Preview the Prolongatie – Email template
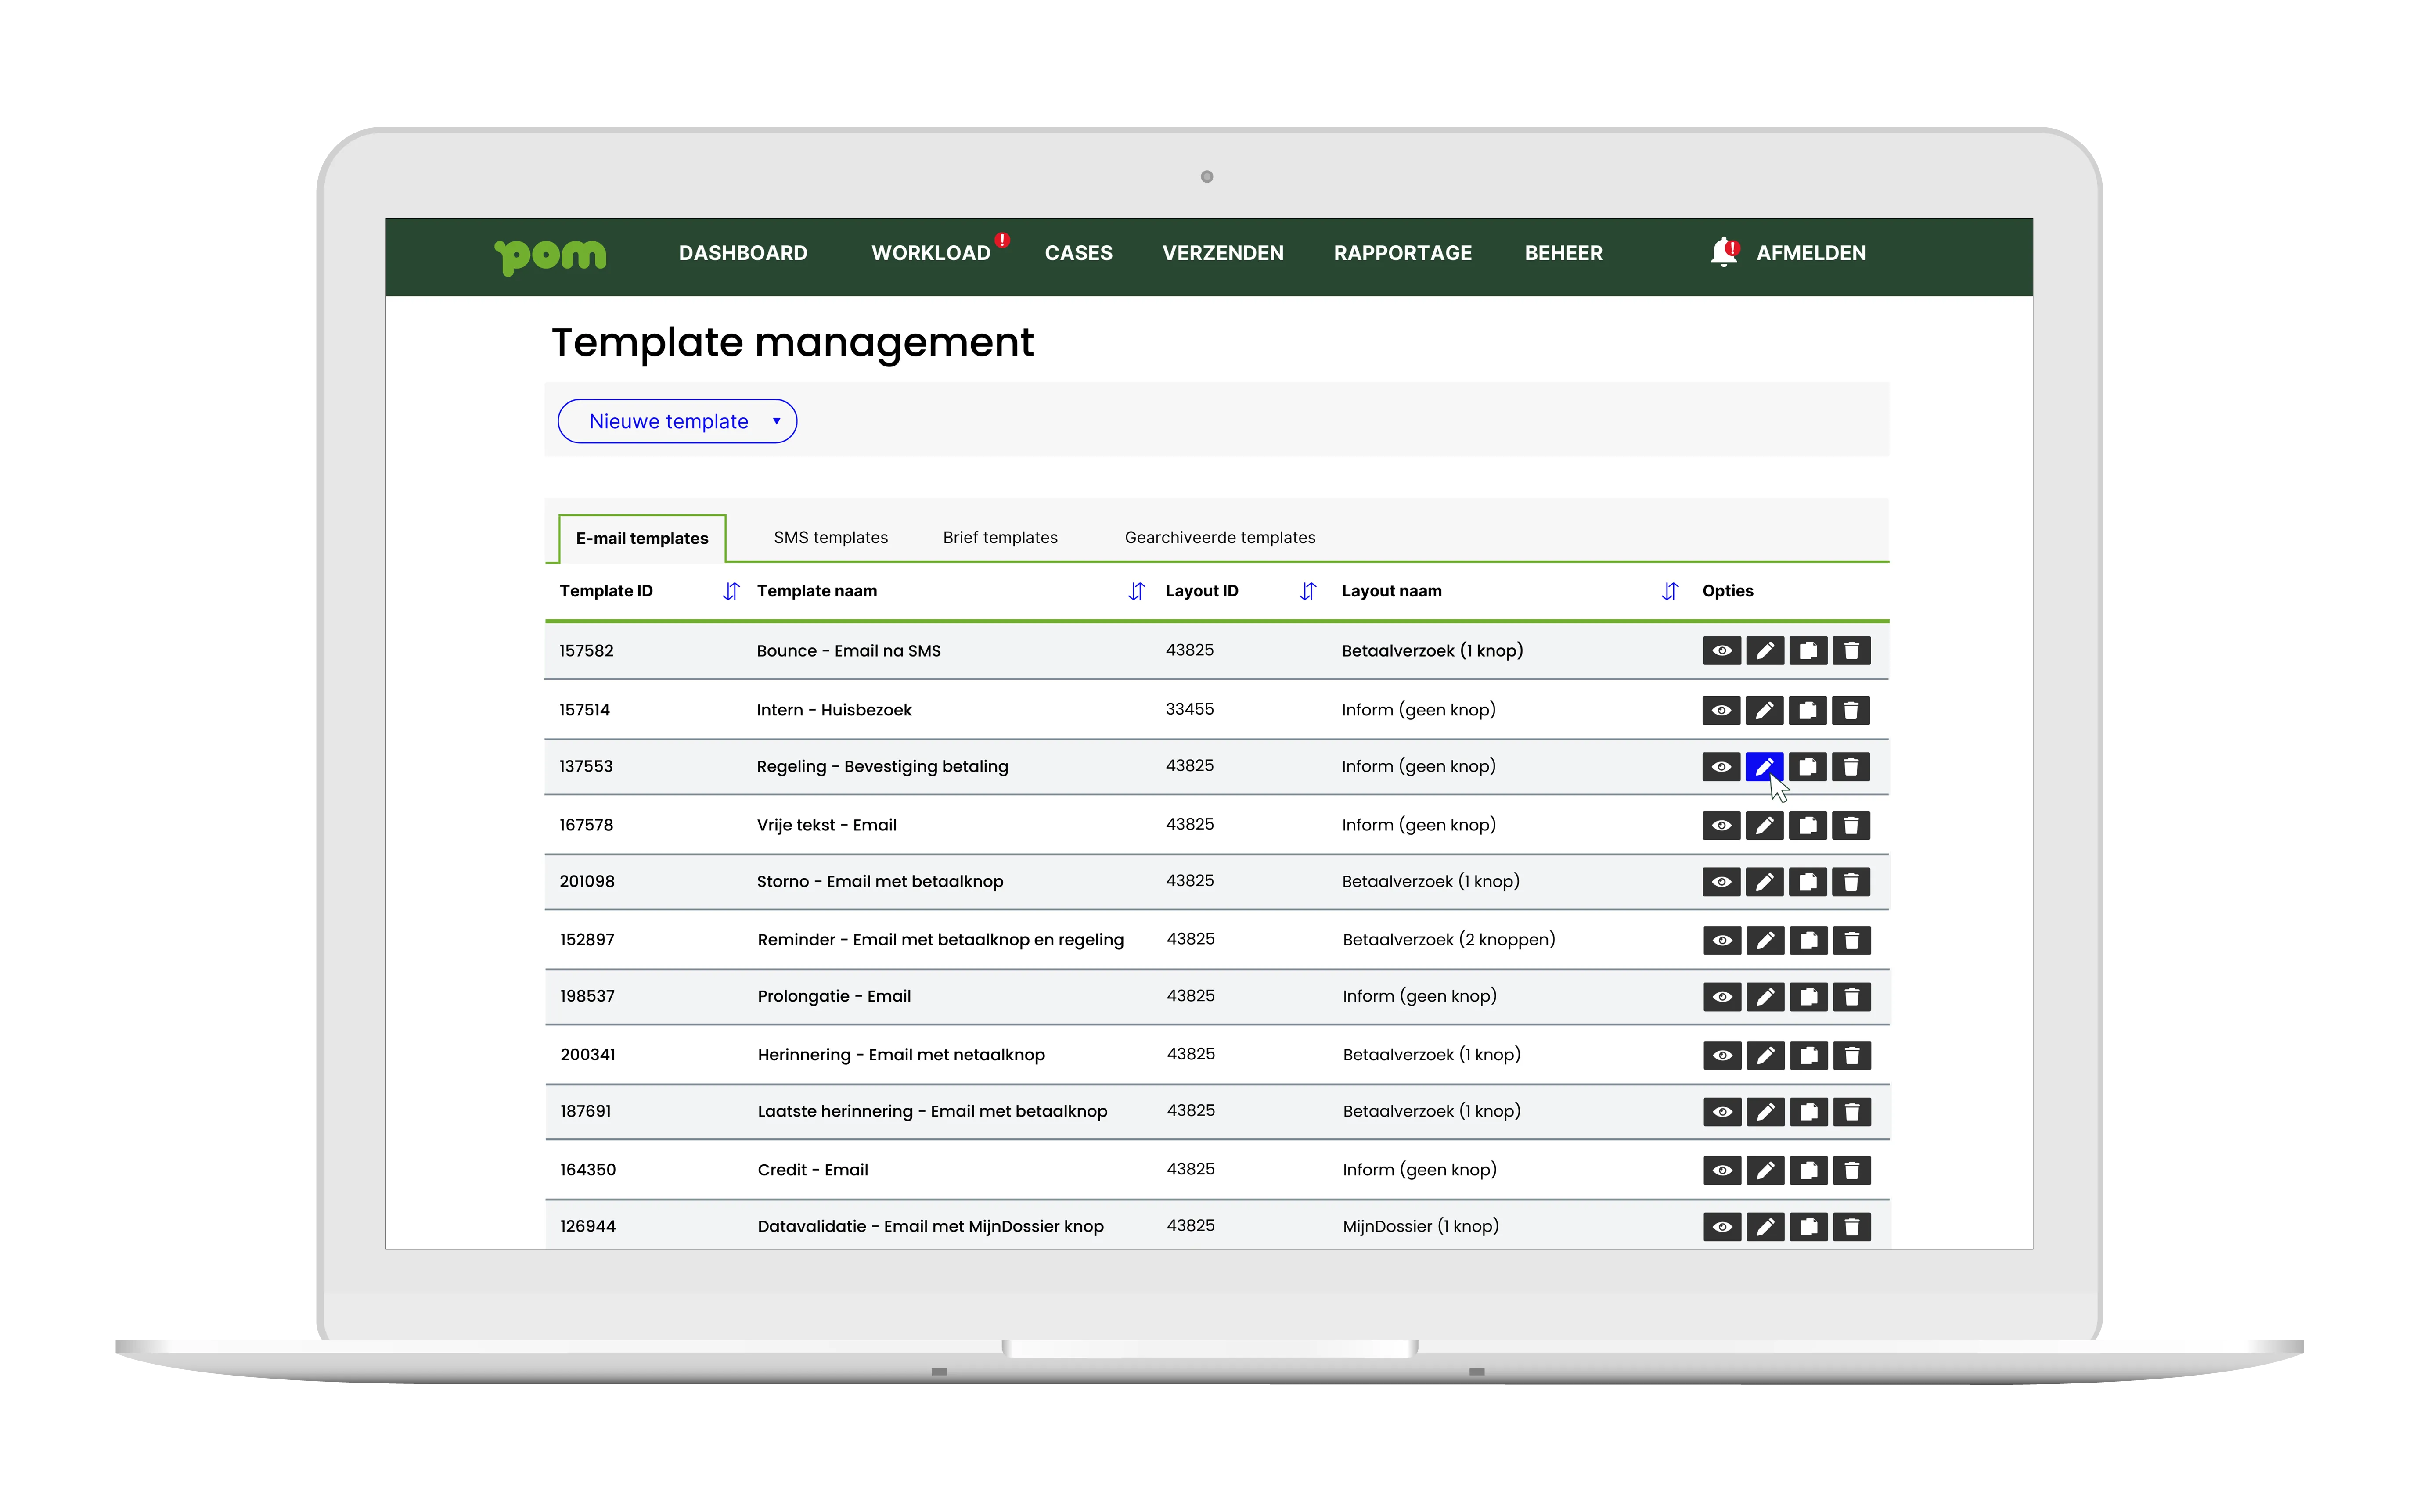The image size is (2420, 1512). coord(1723,997)
